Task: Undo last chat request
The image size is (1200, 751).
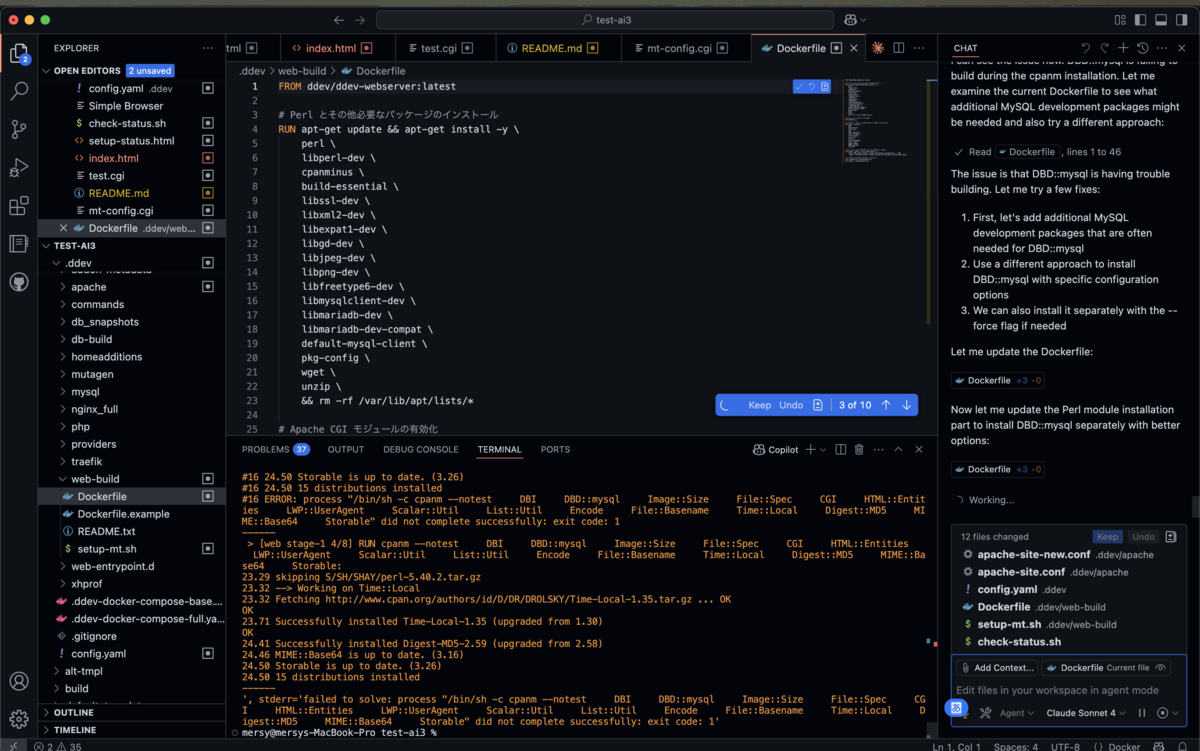Action: (1086, 48)
